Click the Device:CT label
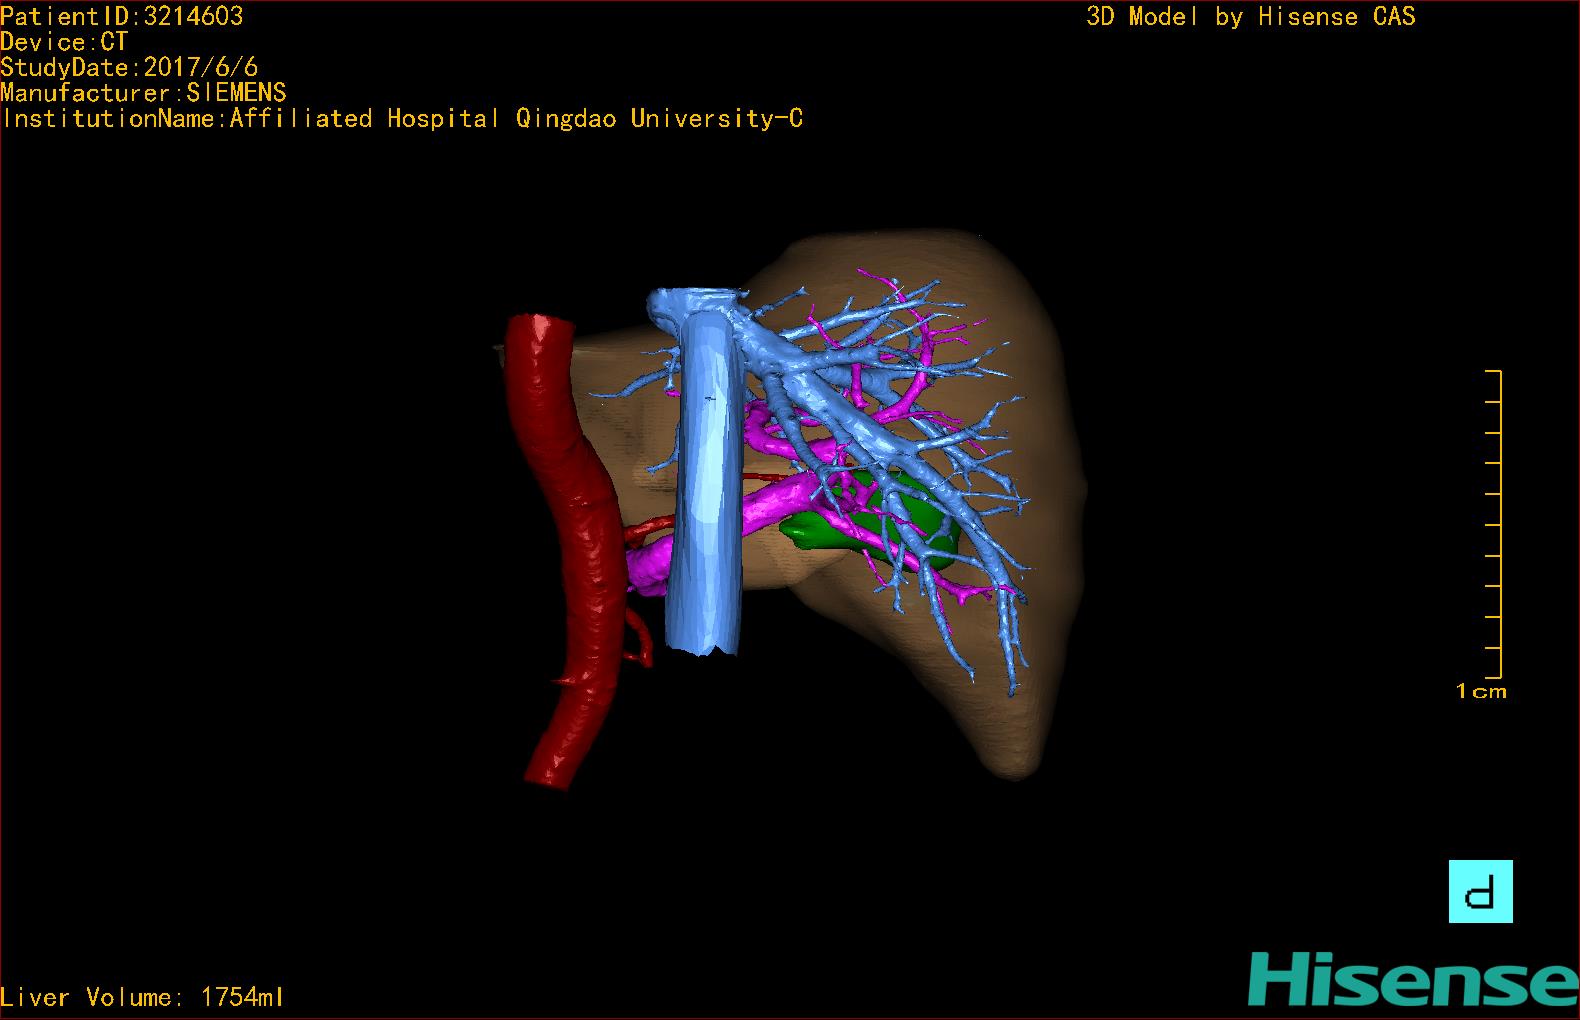 click(x=65, y=42)
